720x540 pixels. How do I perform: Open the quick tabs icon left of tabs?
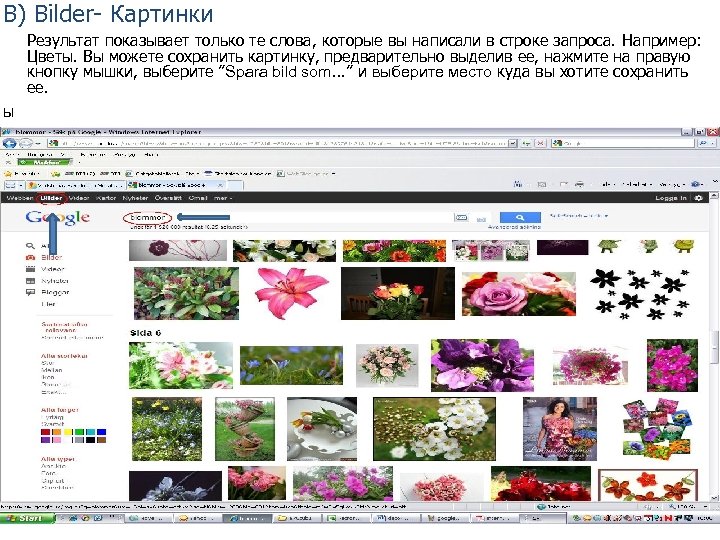10,185
